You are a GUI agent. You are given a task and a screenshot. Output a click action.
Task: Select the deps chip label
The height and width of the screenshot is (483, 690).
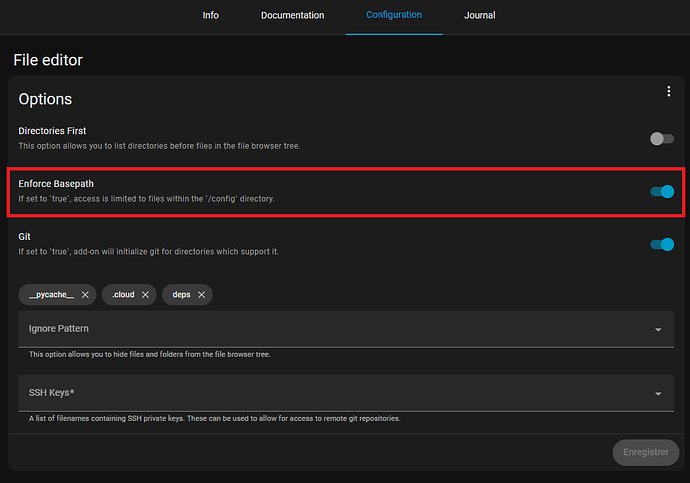181,295
